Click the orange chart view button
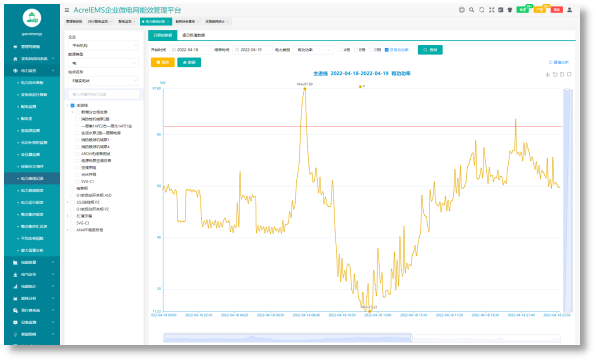 pyautogui.click(x=163, y=62)
